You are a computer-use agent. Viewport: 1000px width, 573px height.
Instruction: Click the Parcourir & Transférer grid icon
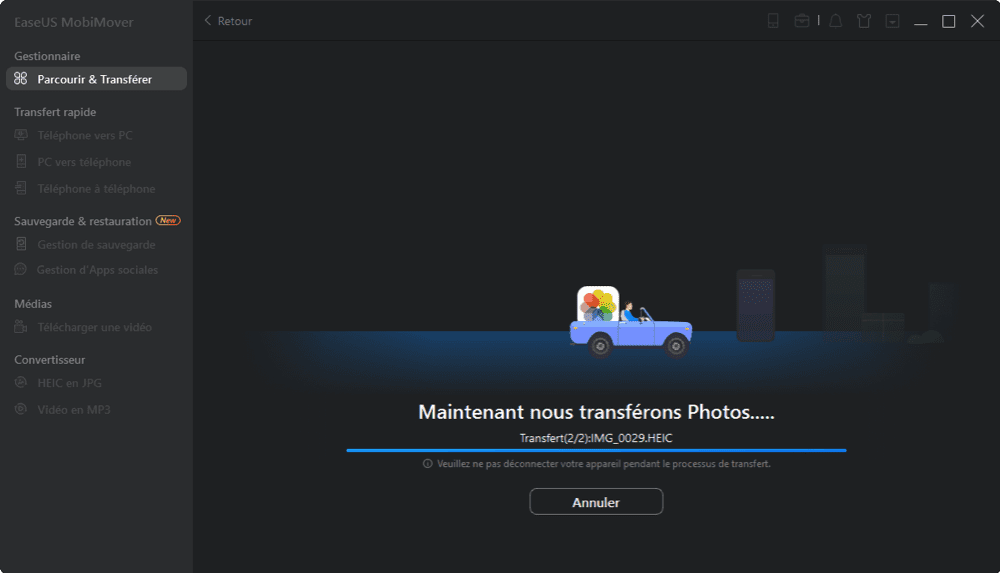point(21,79)
